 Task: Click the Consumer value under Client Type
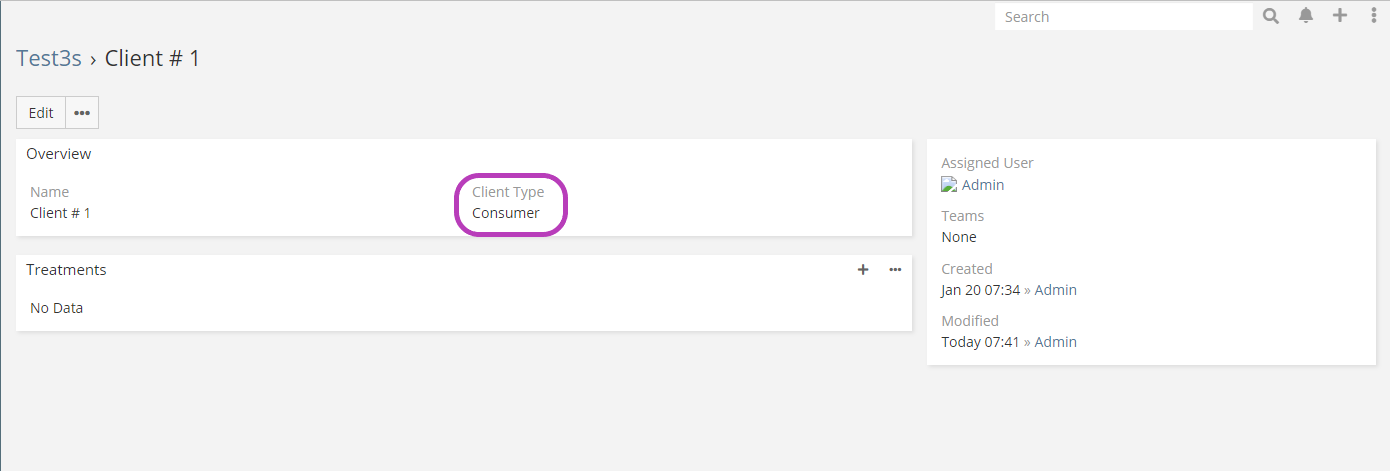click(x=506, y=213)
